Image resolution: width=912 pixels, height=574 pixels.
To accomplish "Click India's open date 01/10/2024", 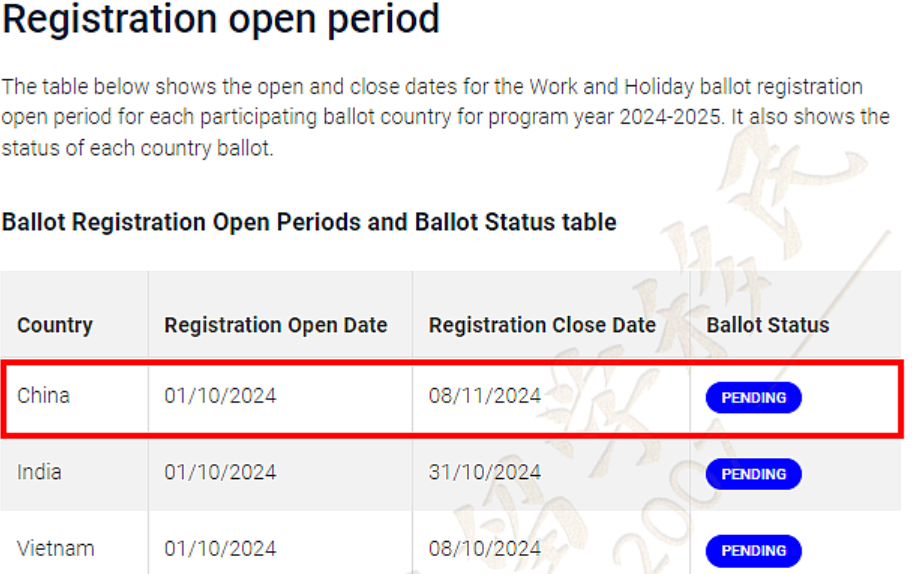I will click(x=220, y=472).
